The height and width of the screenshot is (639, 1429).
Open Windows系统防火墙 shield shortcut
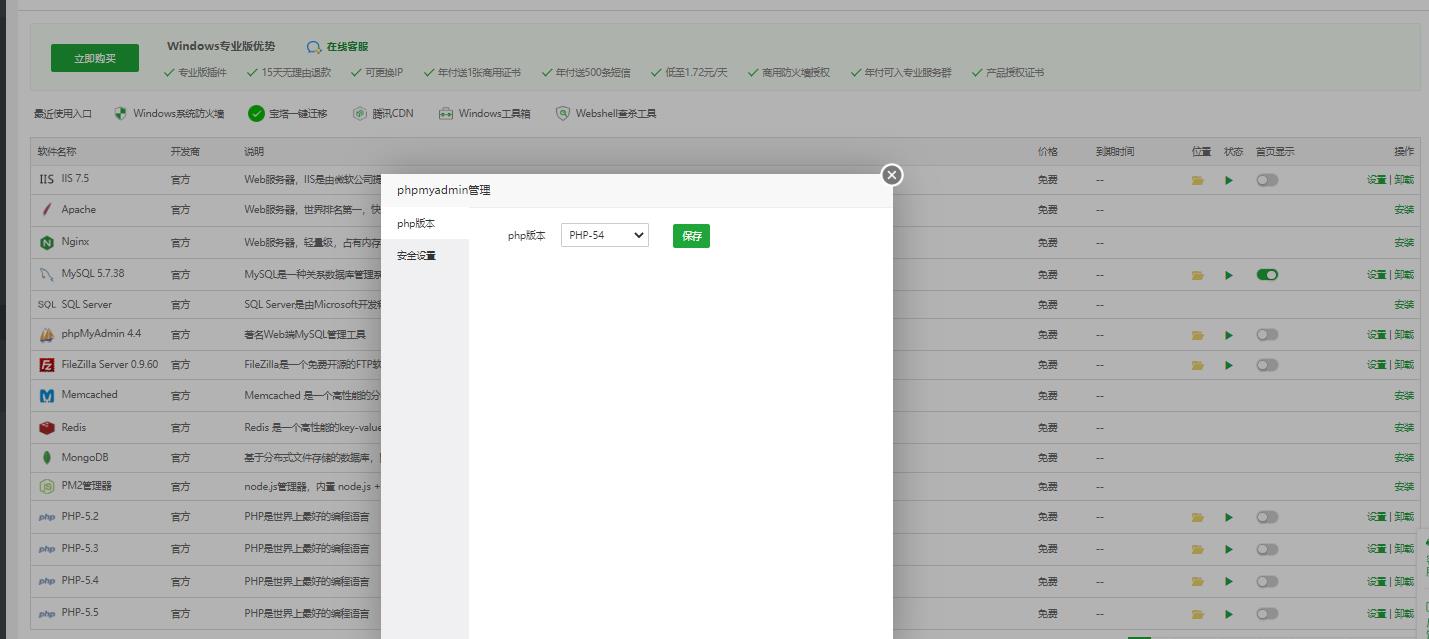click(x=121, y=114)
